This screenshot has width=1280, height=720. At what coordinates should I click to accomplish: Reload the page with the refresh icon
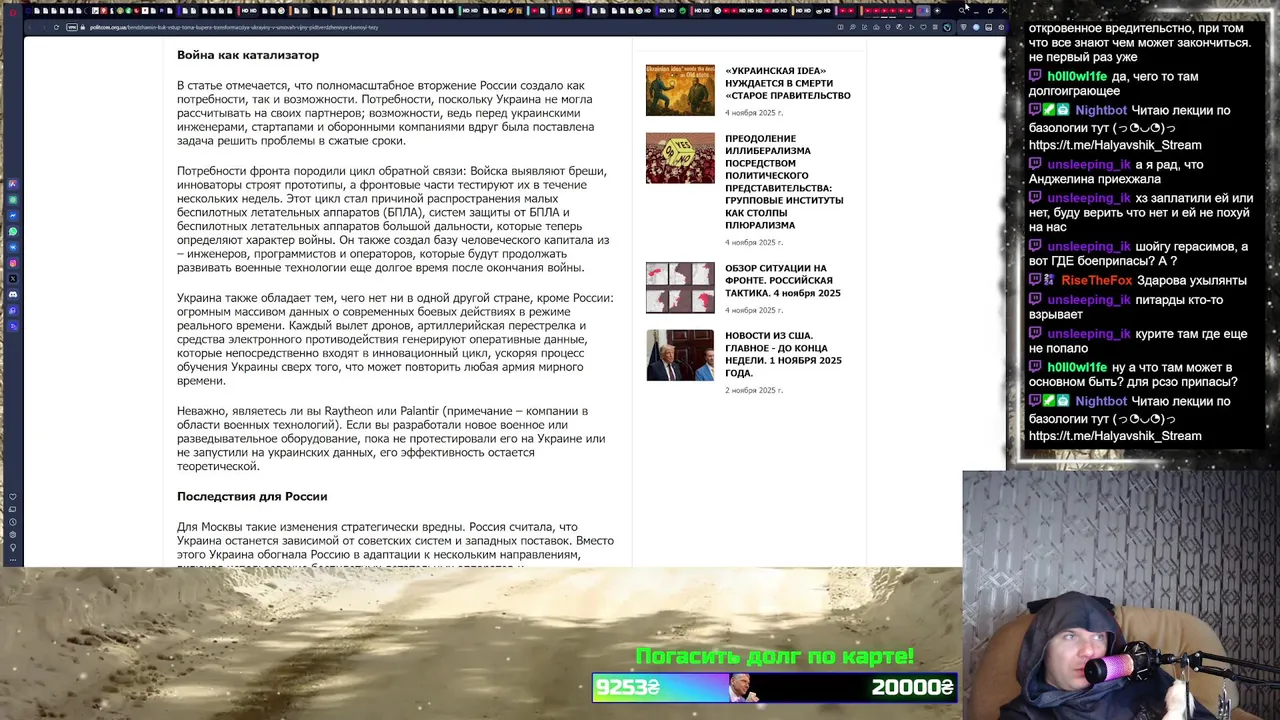(56, 27)
